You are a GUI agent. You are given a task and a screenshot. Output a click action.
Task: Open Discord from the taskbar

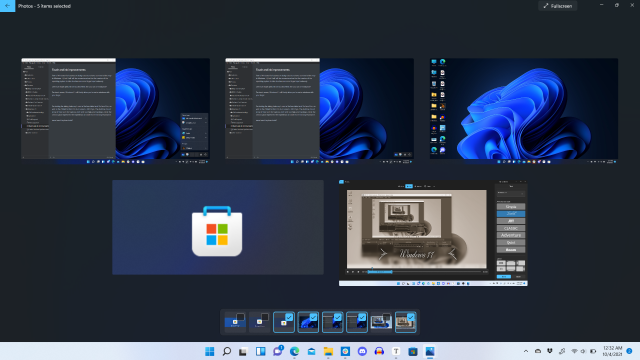pos(362,351)
